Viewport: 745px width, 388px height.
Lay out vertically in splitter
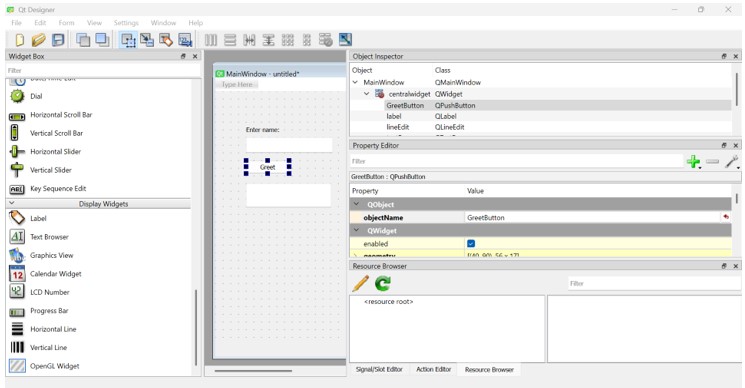point(268,40)
